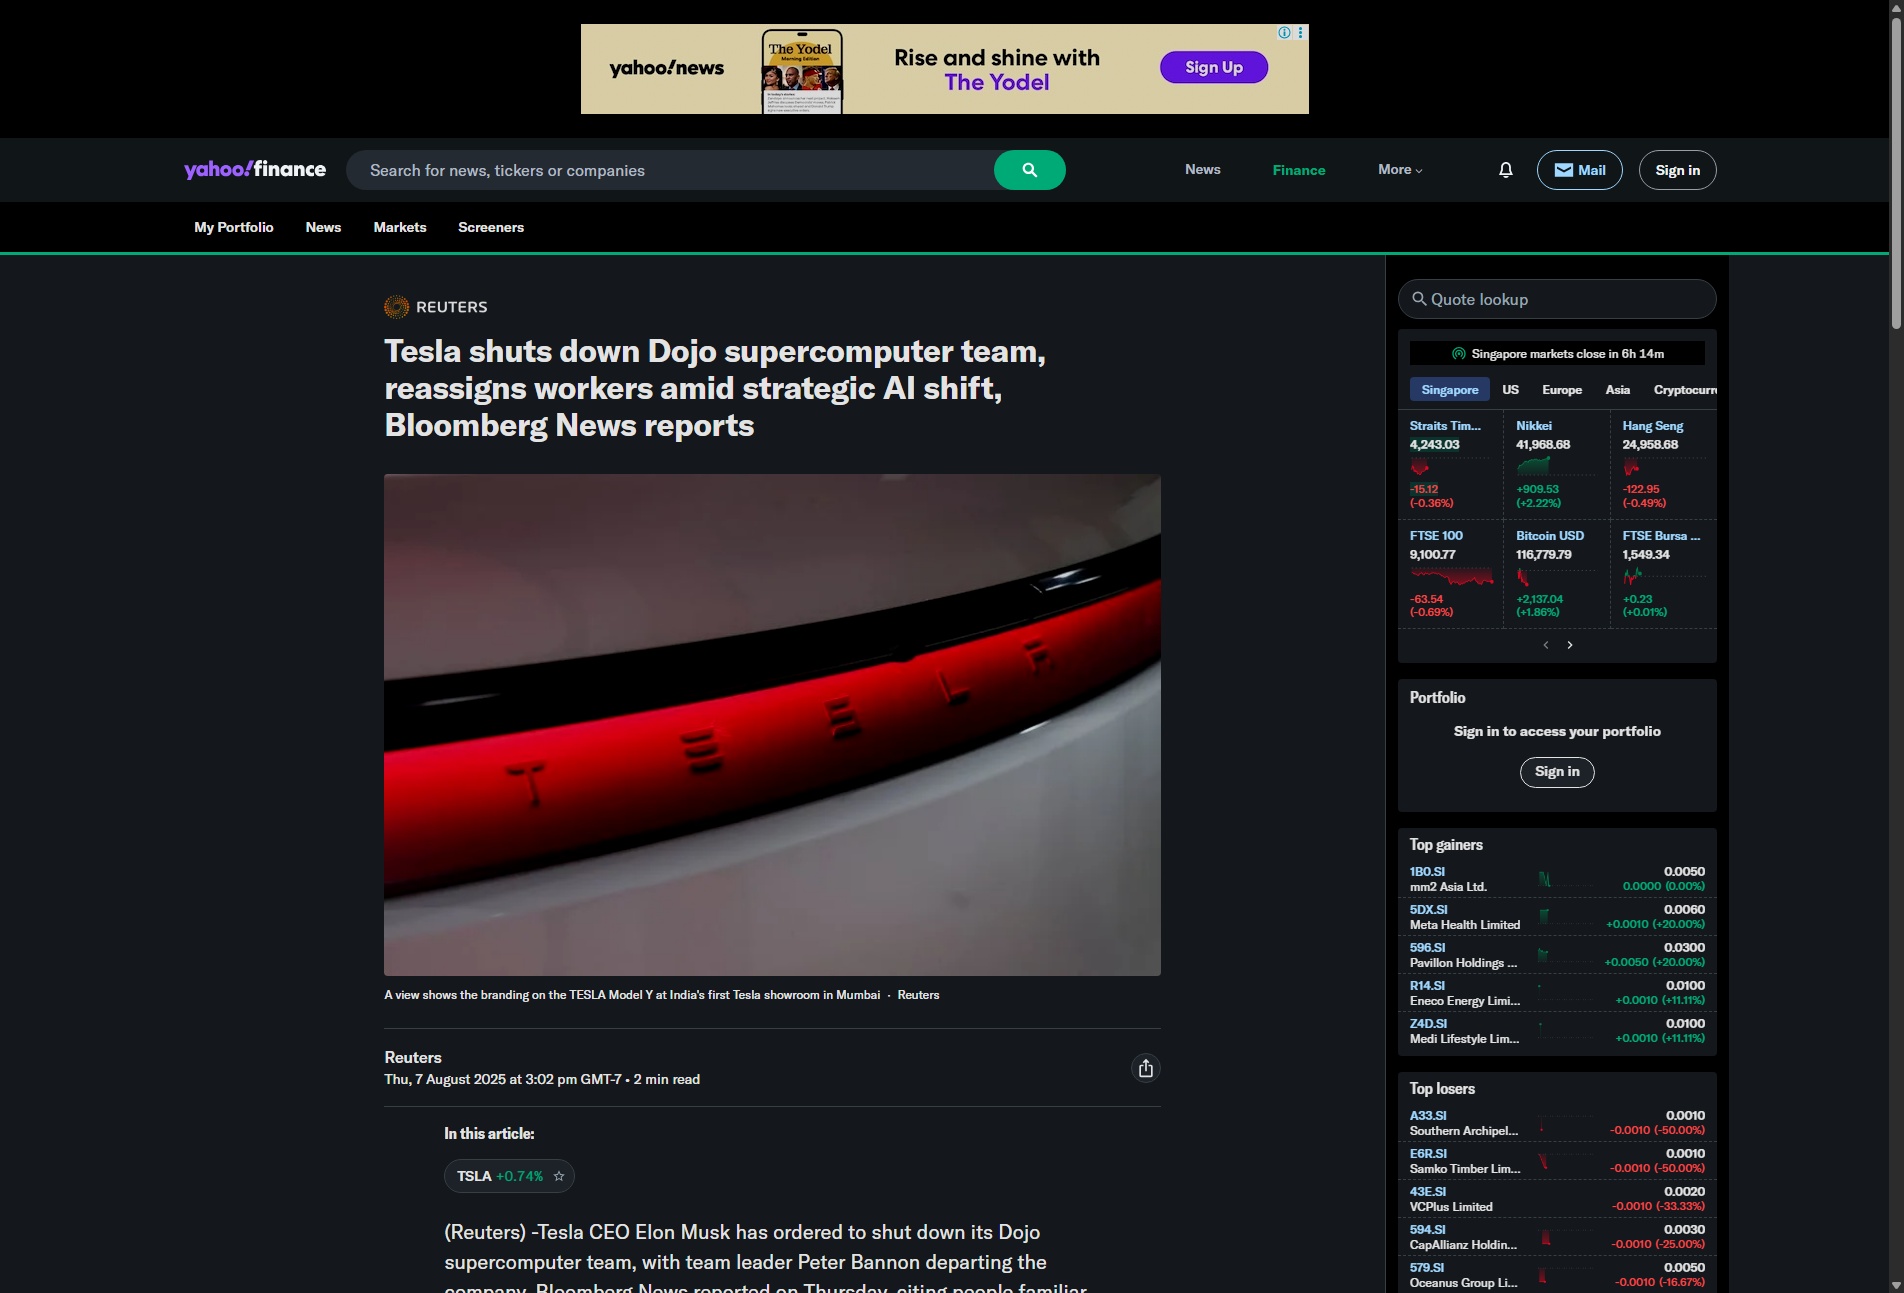Click previous arrow under market indices

coord(1546,645)
